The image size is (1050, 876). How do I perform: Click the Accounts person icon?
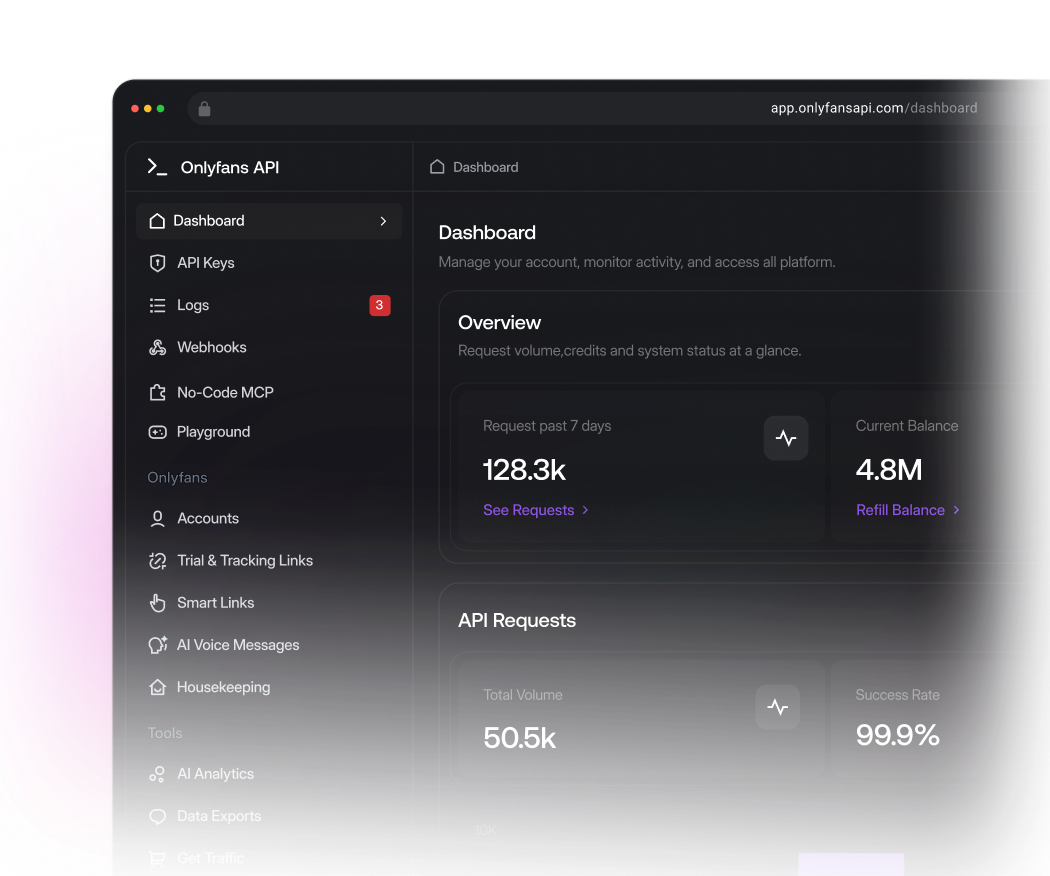point(157,518)
